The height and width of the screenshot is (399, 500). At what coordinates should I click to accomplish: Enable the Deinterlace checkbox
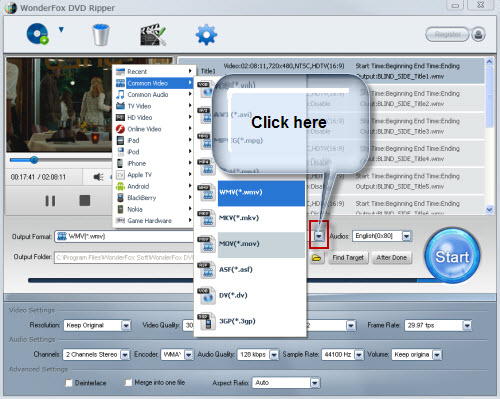[x=69, y=383]
